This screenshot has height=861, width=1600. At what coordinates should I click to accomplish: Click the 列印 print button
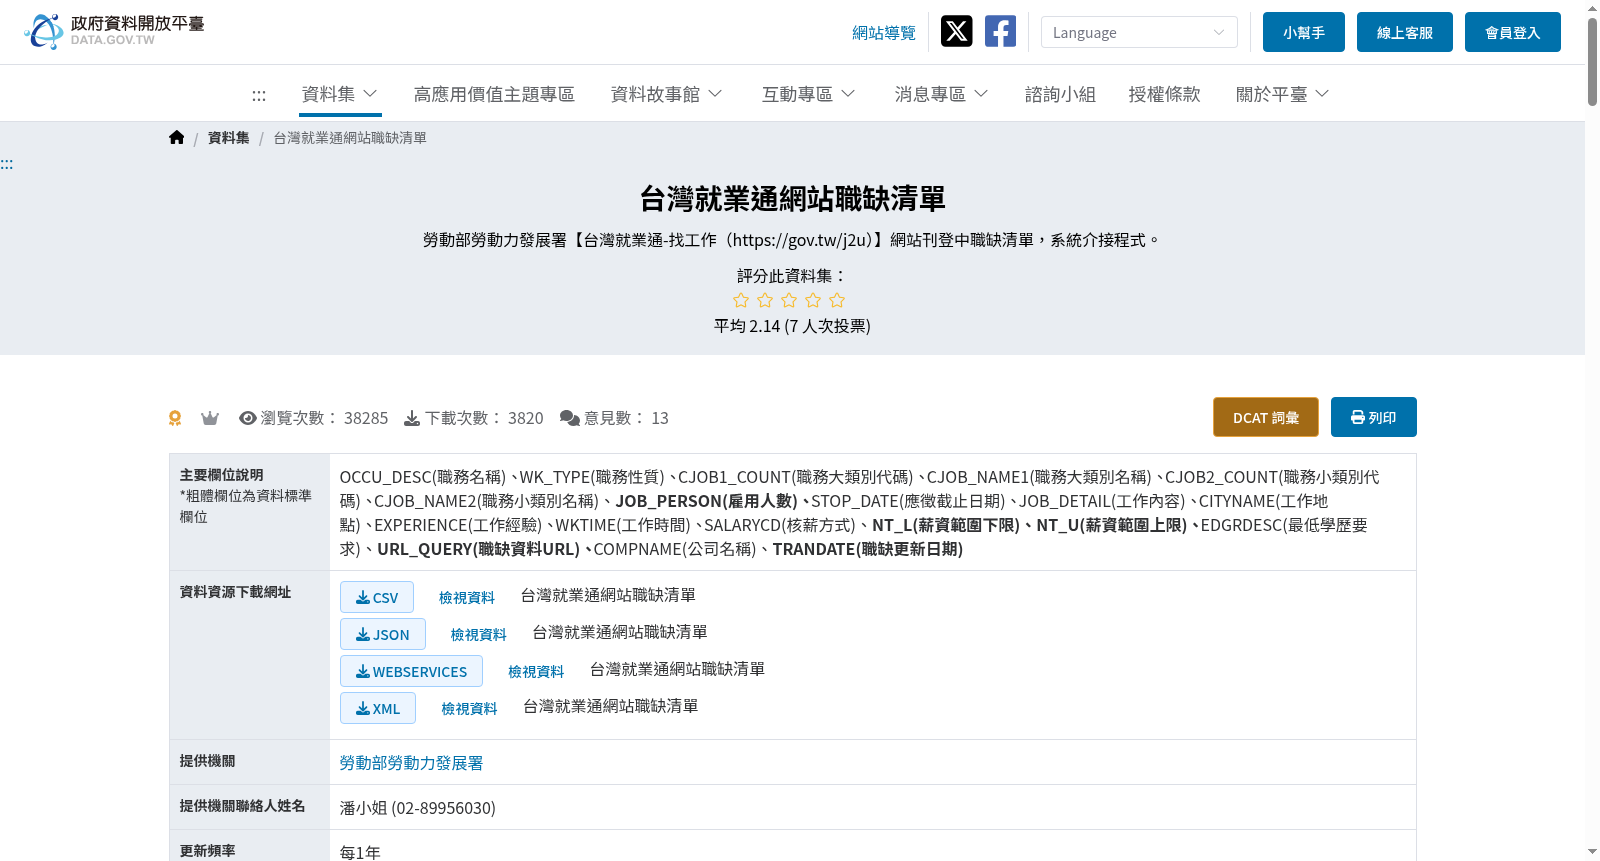pyautogui.click(x=1374, y=417)
